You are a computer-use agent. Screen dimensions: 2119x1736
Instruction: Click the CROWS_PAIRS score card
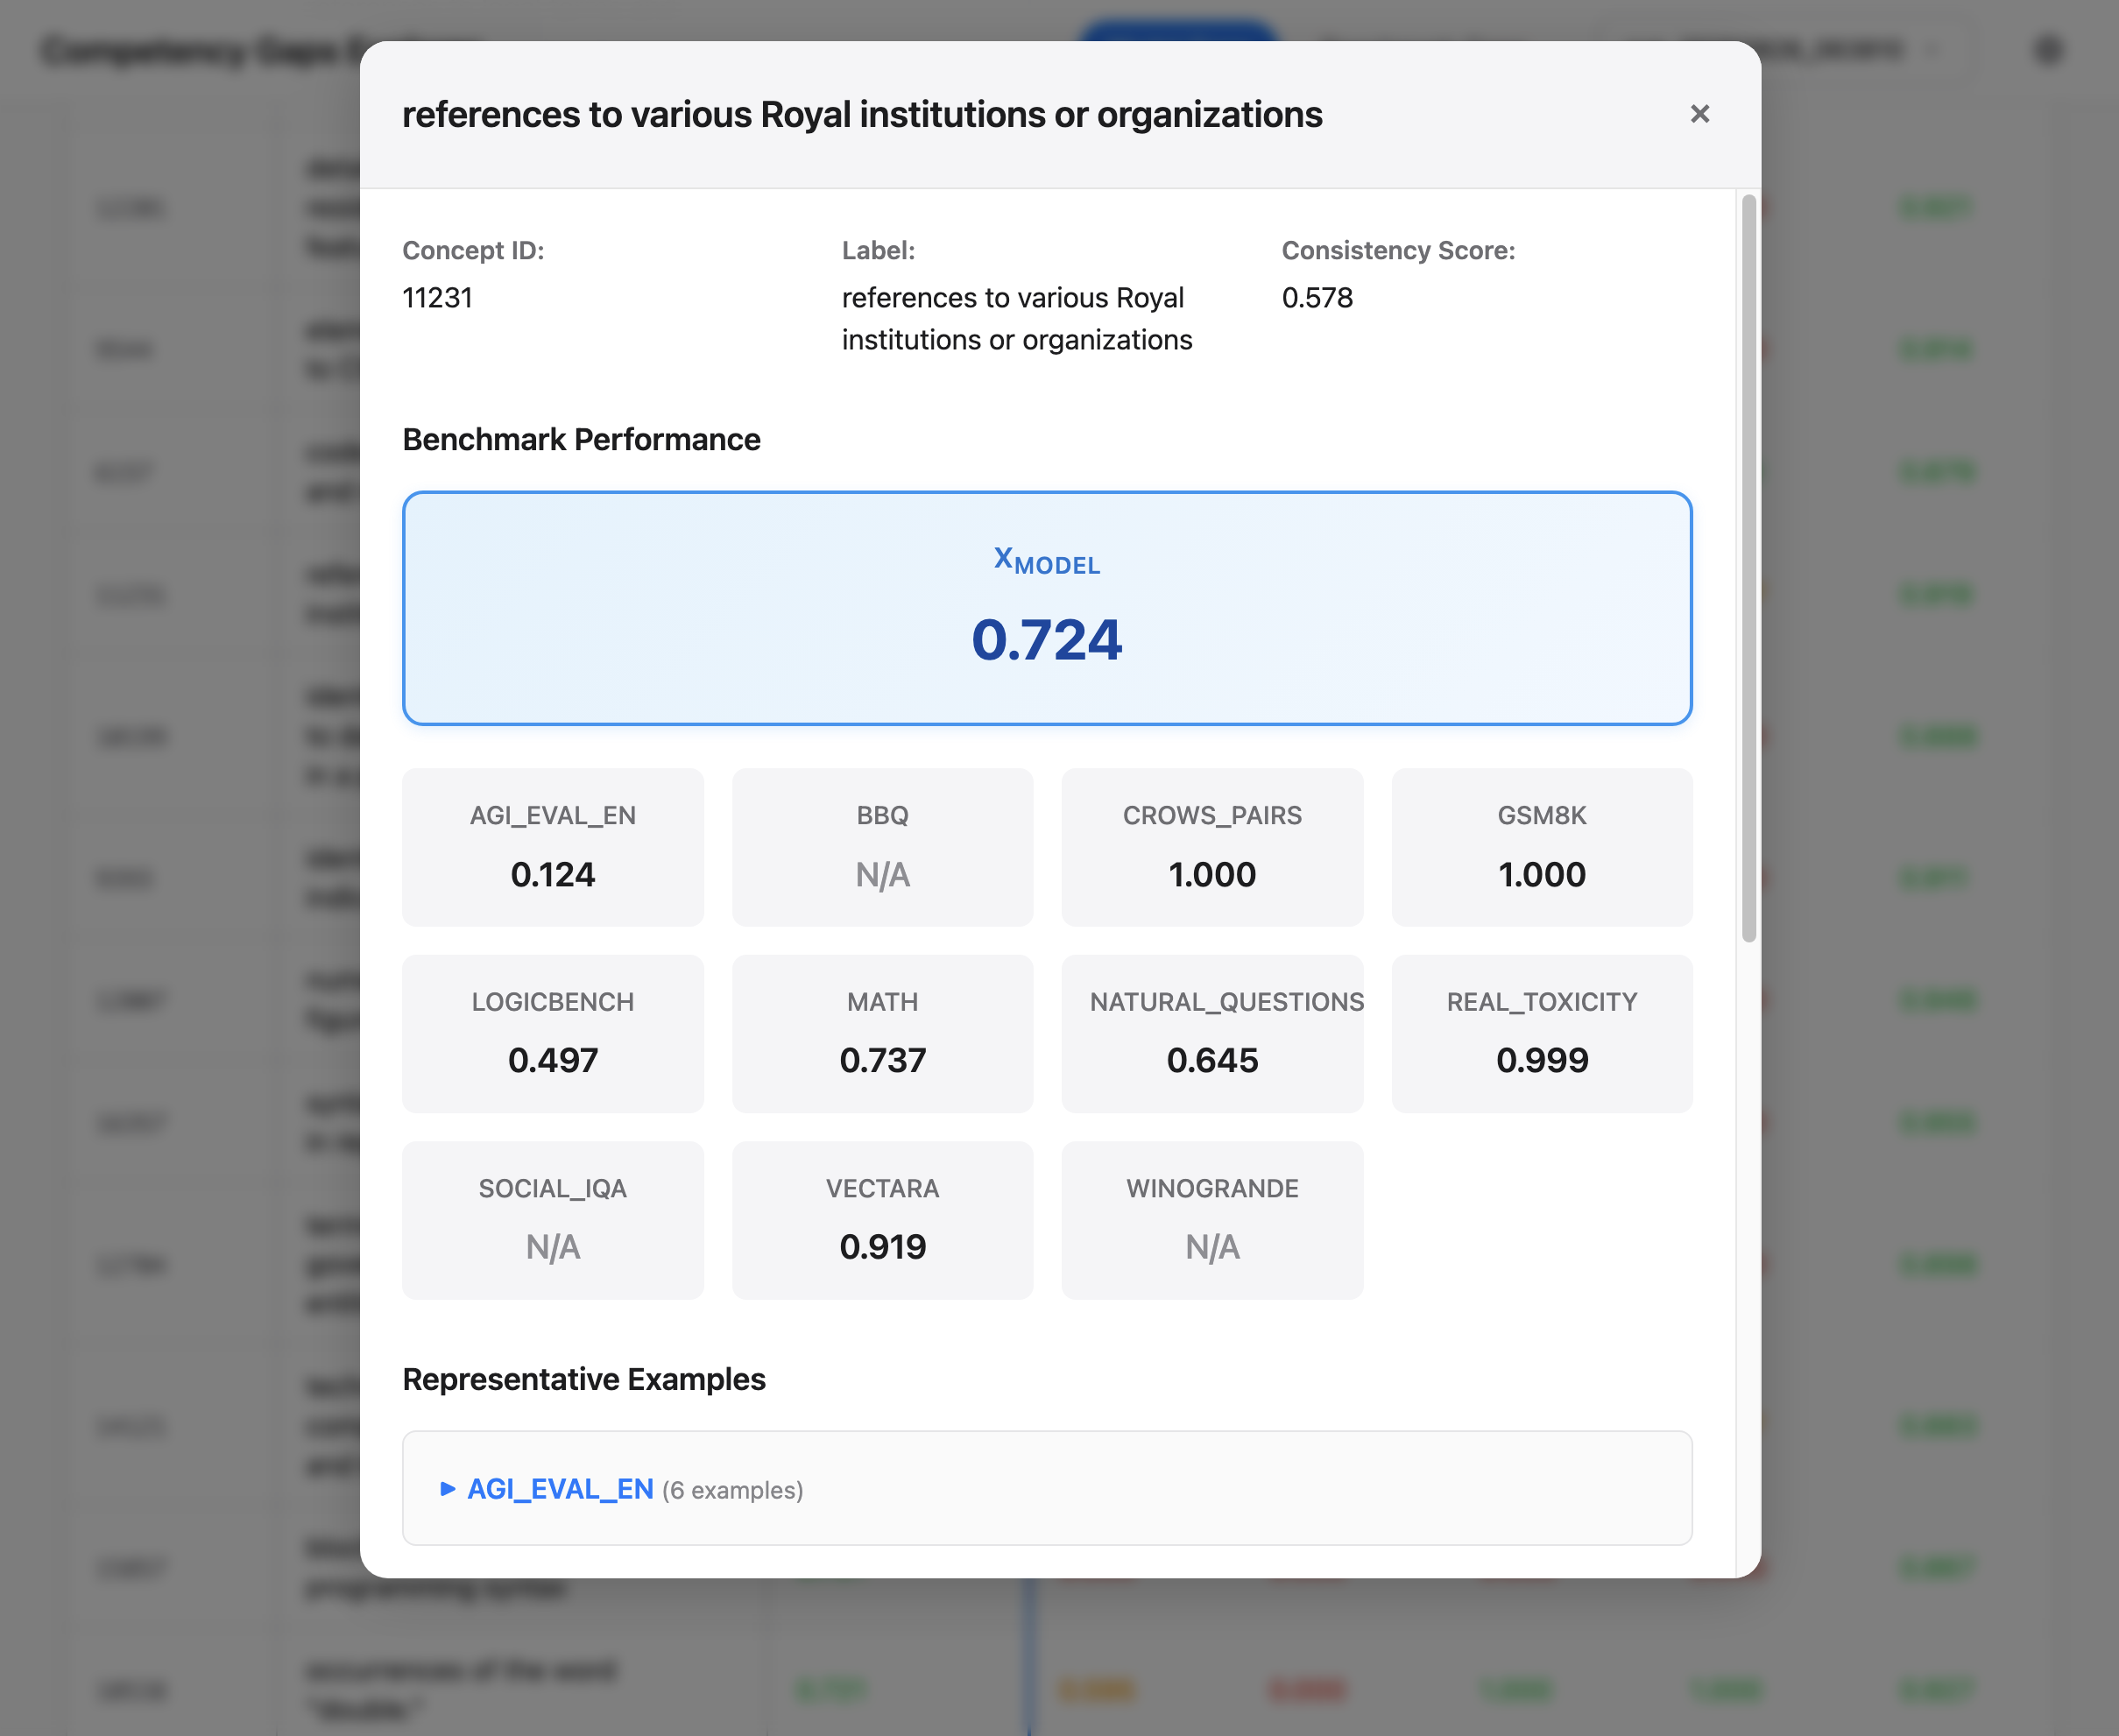pyautogui.click(x=1212, y=847)
